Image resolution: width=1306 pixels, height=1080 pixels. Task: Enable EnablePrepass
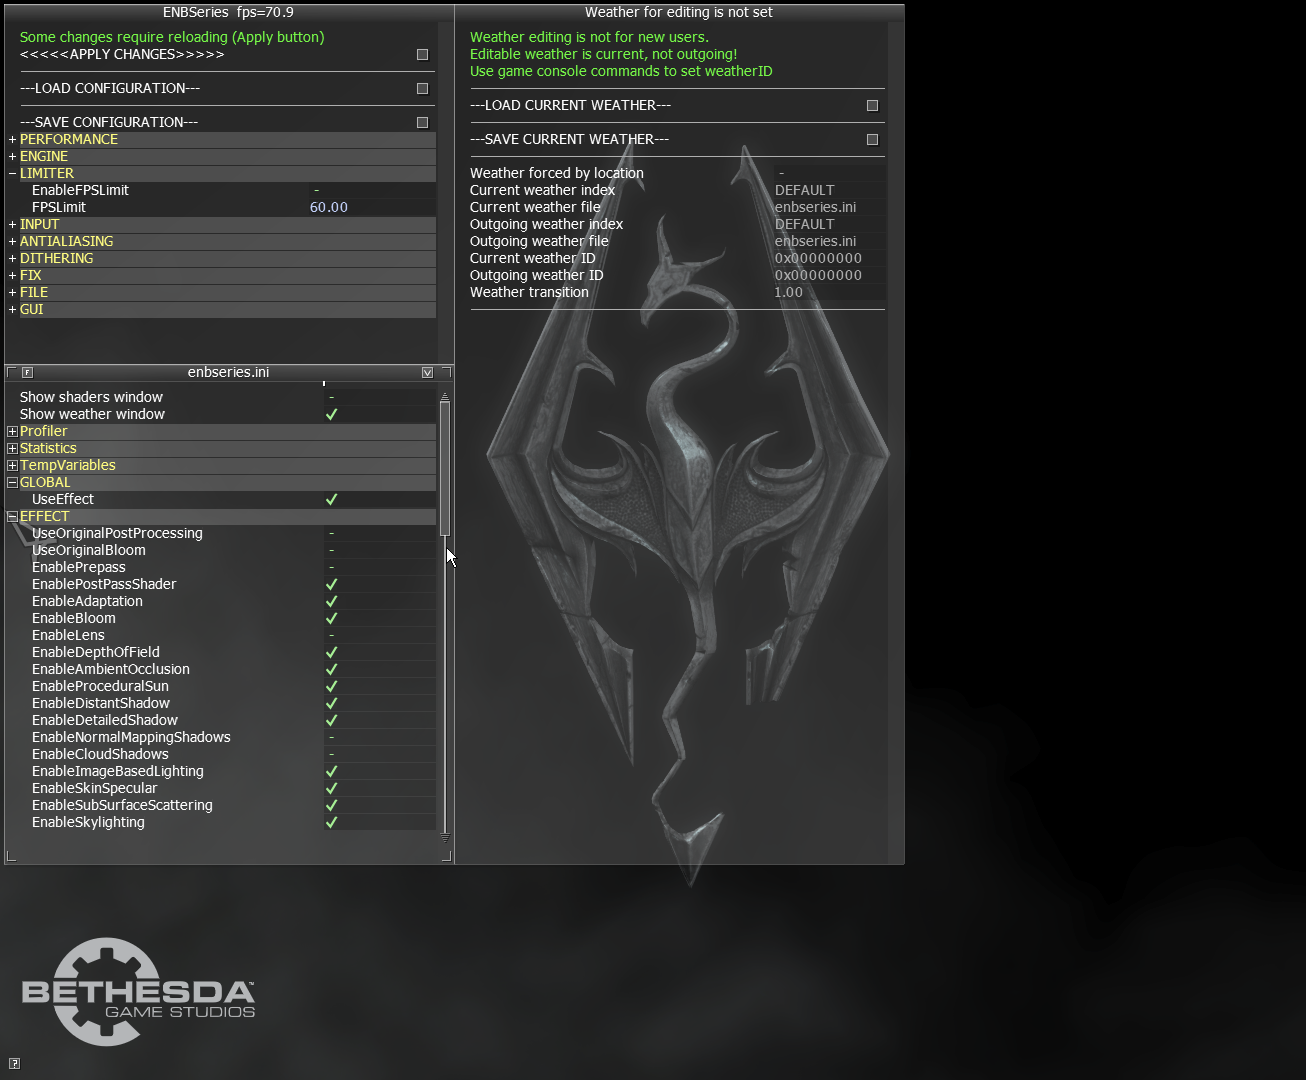click(x=380, y=567)
